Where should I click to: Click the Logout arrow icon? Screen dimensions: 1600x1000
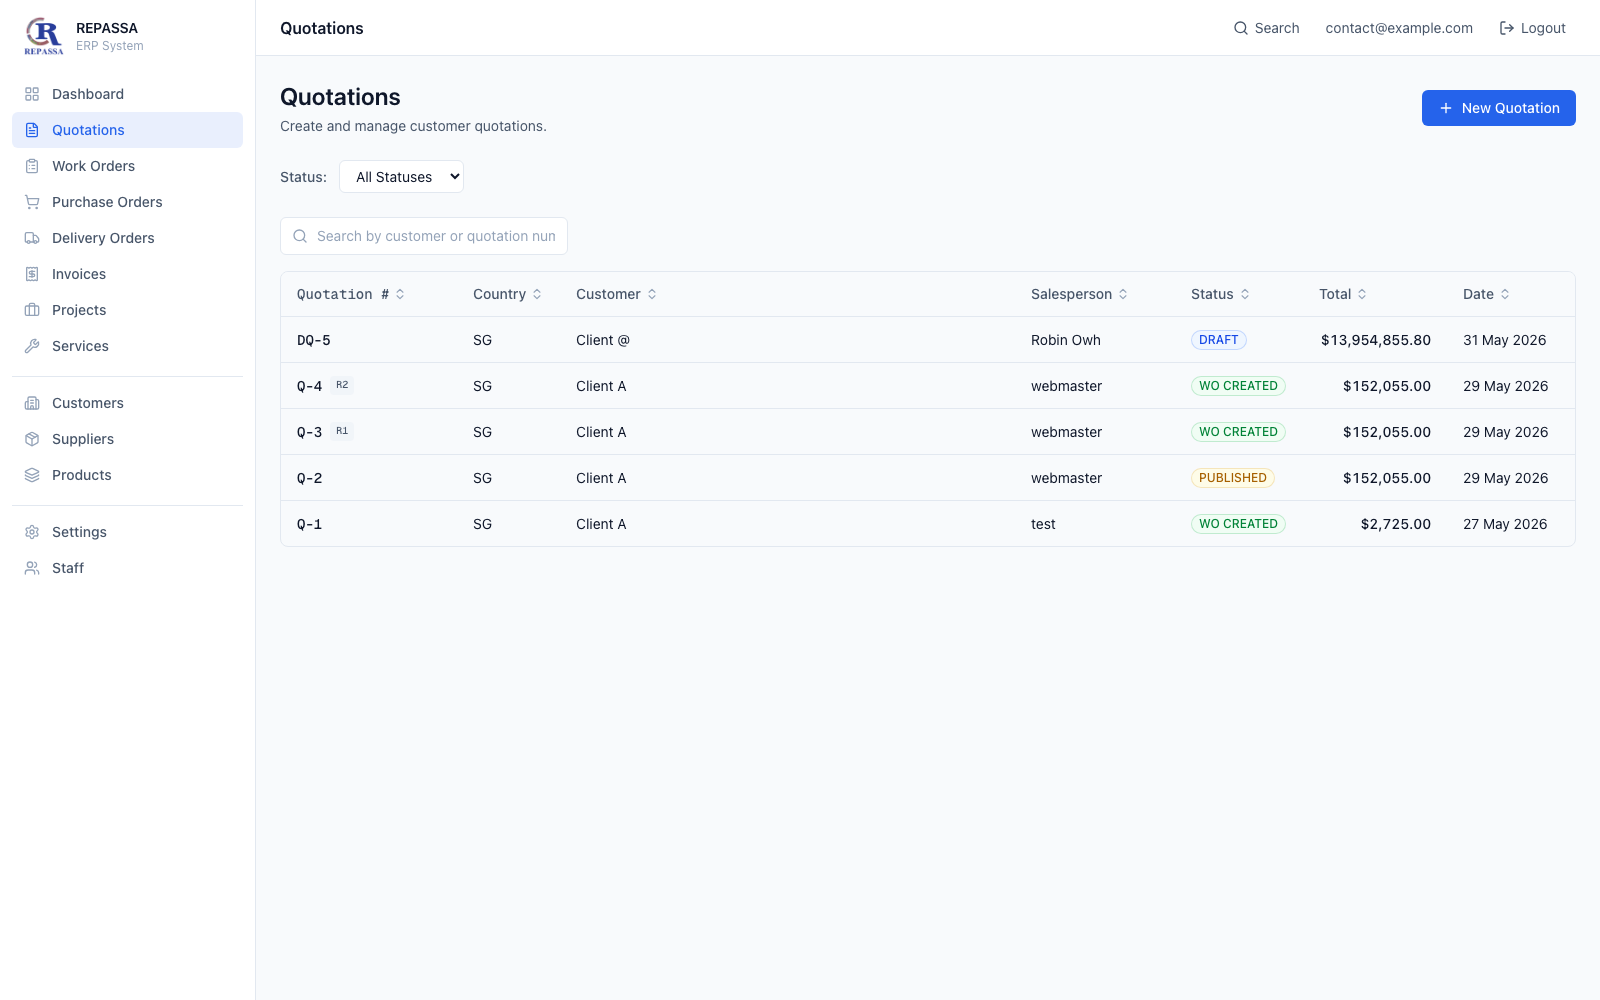[1507, 28]
